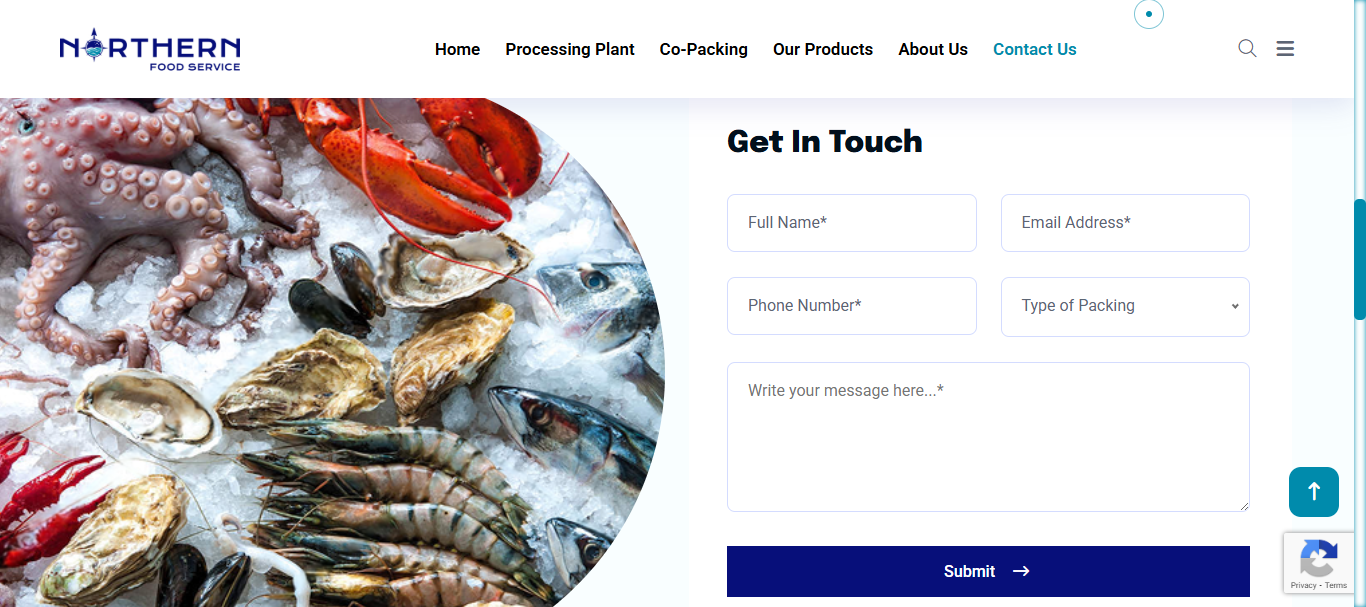Image resolution: width=1366 pixels, height=607 pixels.
Task: Visit the About Us page
Action: [x=933, y=49]
